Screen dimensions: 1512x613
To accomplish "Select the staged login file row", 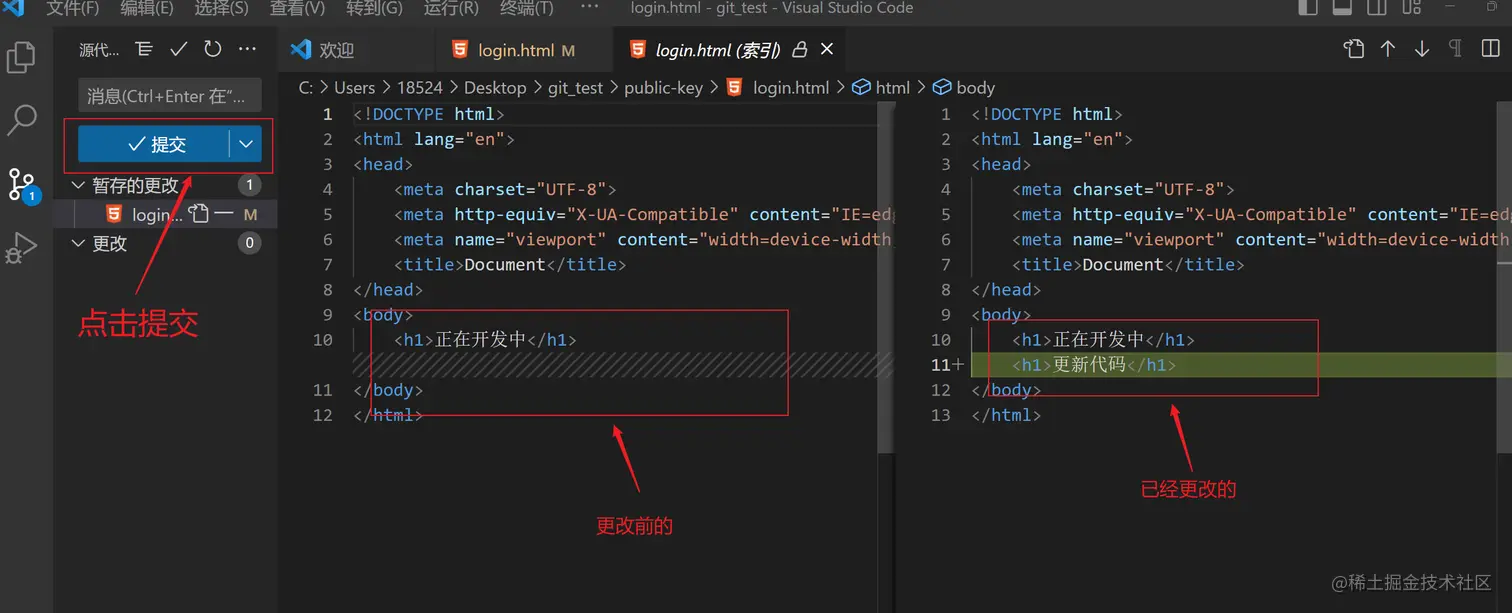I will [166, 214].
